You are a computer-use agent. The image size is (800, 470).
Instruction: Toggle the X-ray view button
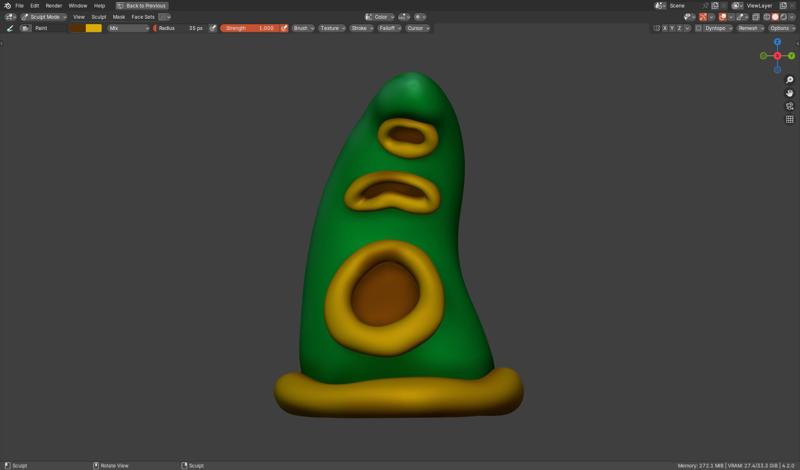pyautogui.click(x=755, y=17)
